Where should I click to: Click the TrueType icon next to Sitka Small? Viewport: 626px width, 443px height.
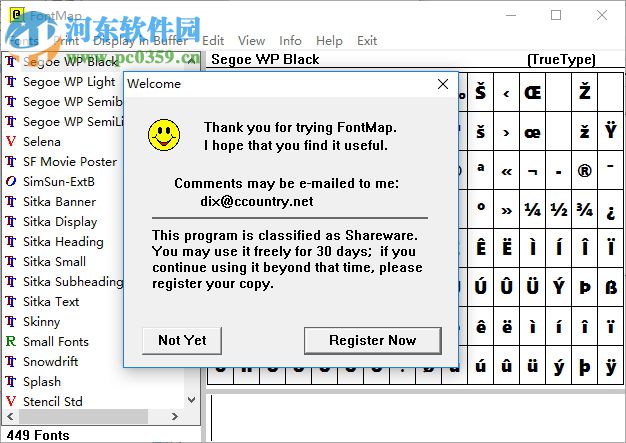tap(11, 261)
